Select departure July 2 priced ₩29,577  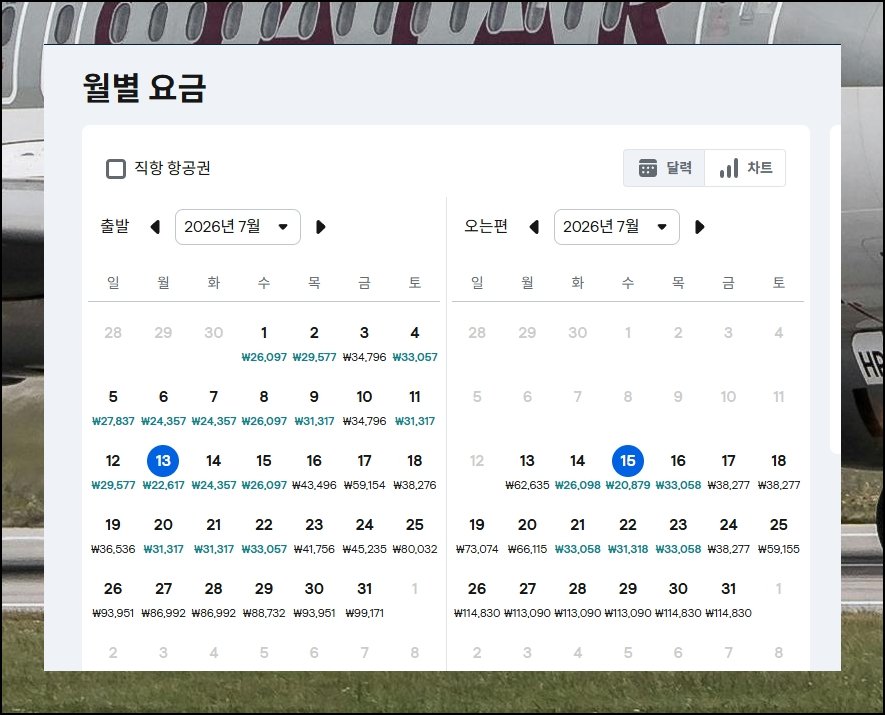pos(314,343)
